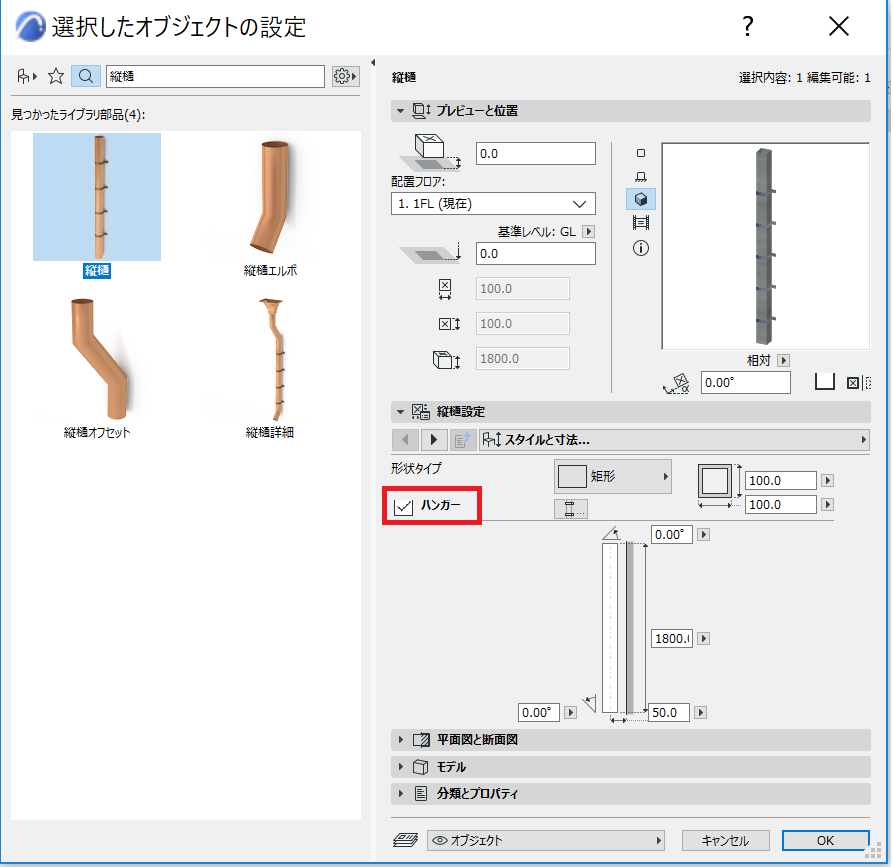893x867 pixels.
Task: Close the 選択したオブジェクトの設定 dialog
Action: tap(838, 26)
